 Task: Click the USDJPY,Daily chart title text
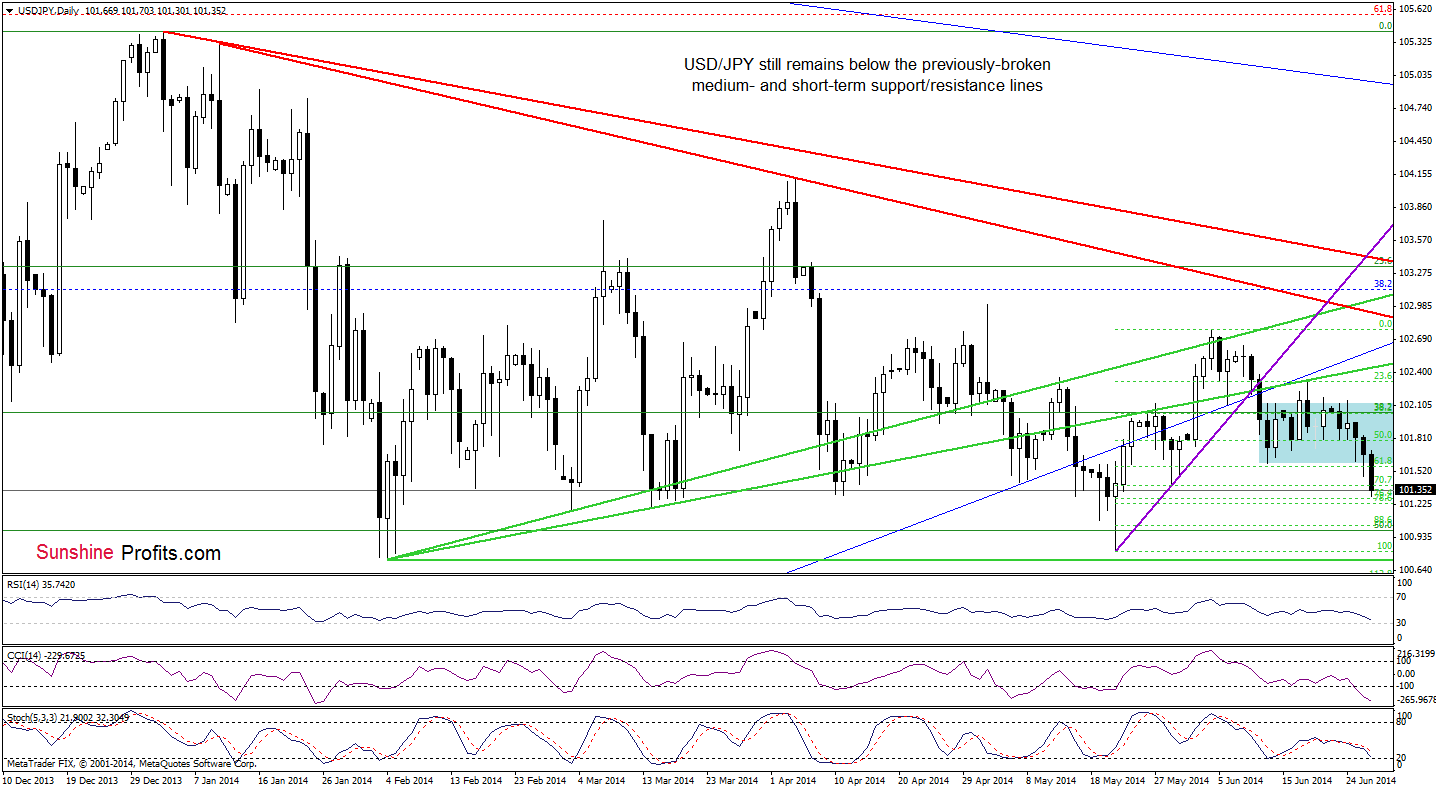click(x=48, y=9)
